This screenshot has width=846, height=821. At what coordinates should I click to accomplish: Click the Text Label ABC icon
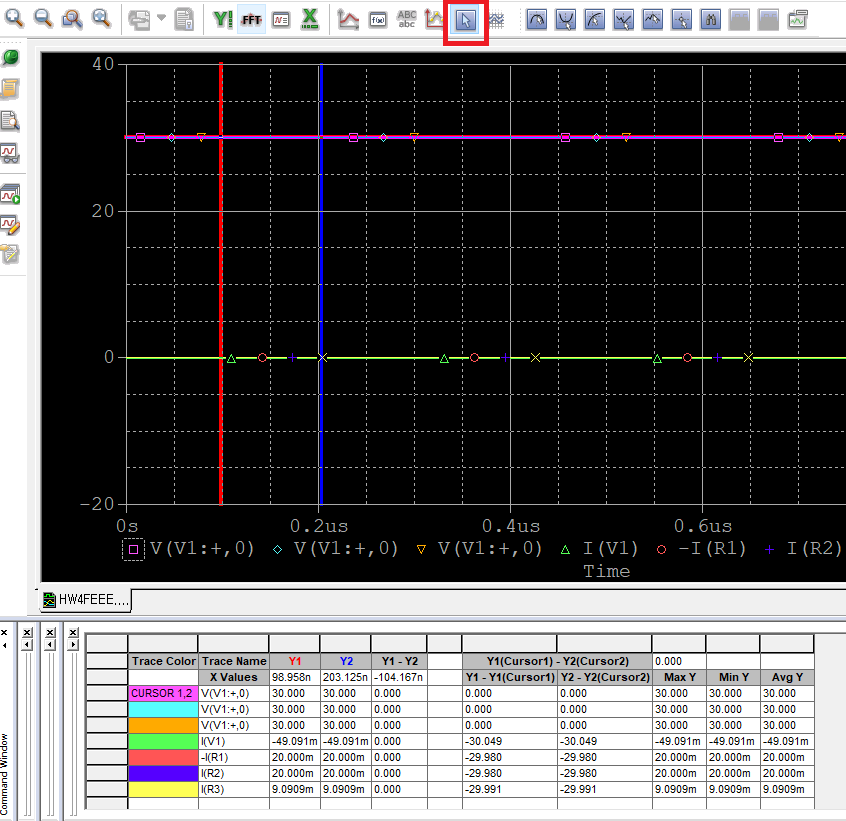(407, 19)
